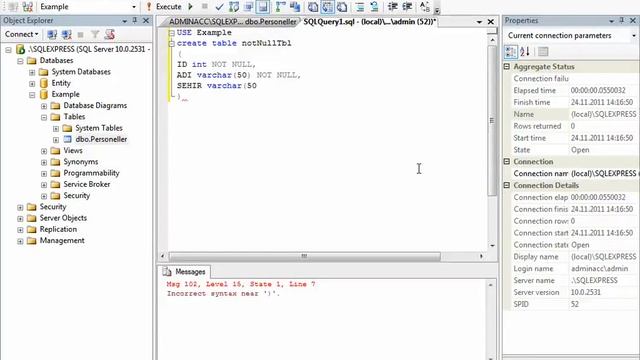Click Connect Object Explorer server icon

click(x=52, y=34)
